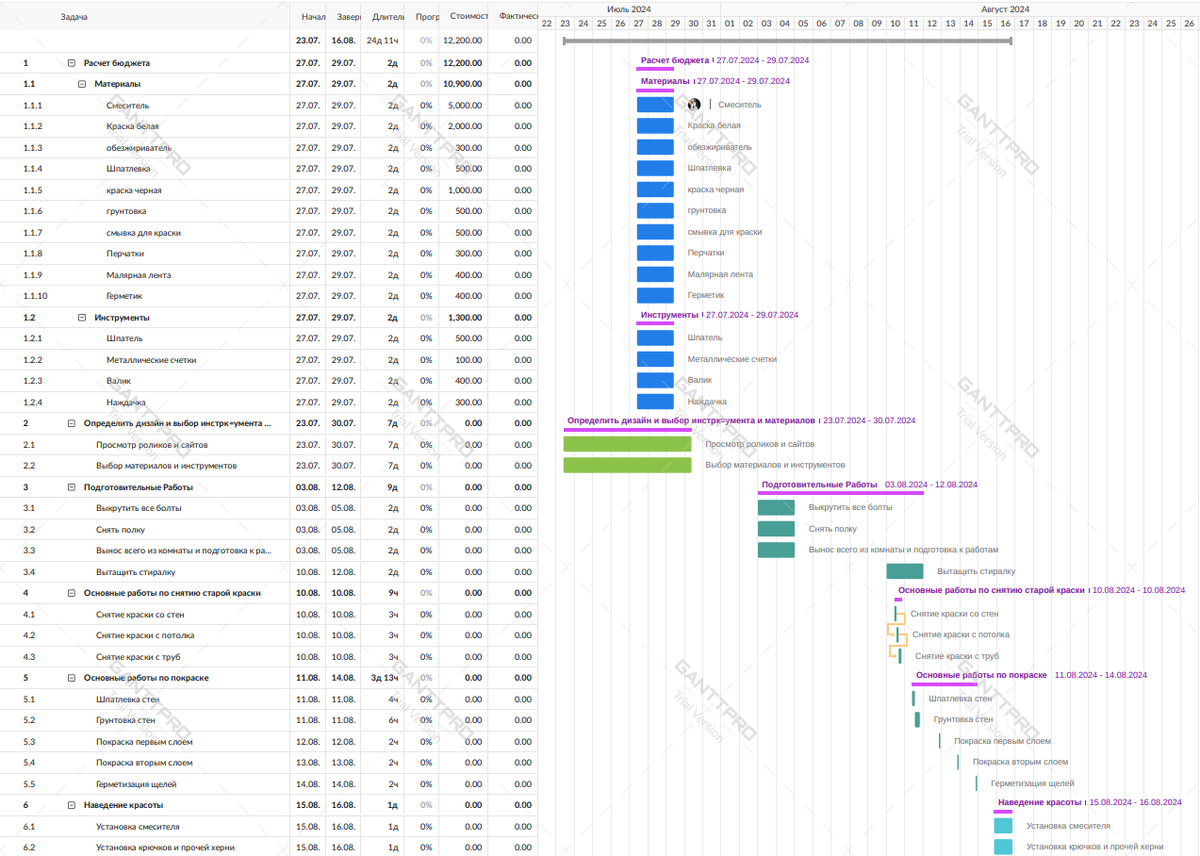Click day 31 in the timeline header

711,24
